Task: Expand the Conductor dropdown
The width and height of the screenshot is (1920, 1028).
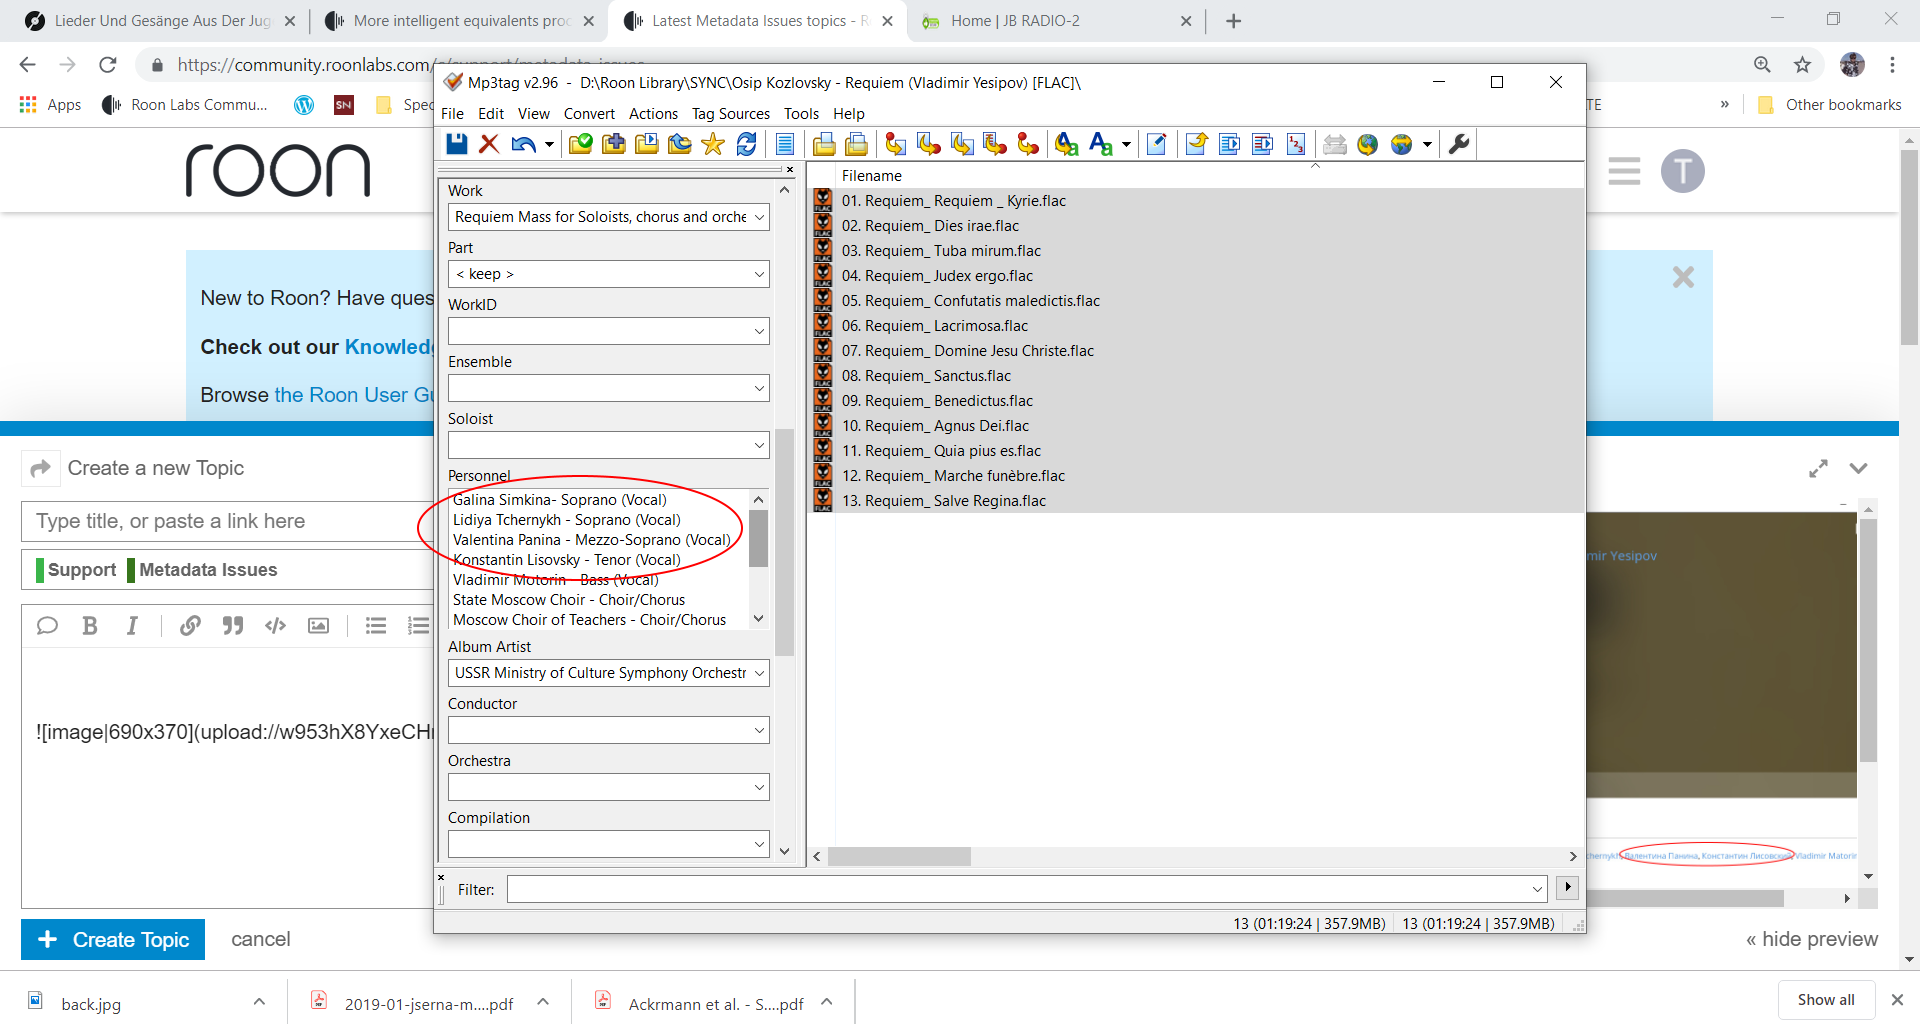Action: point(759,730)
